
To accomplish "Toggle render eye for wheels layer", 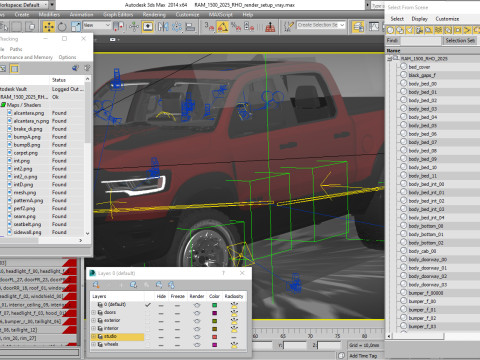I will pos(197,345).
